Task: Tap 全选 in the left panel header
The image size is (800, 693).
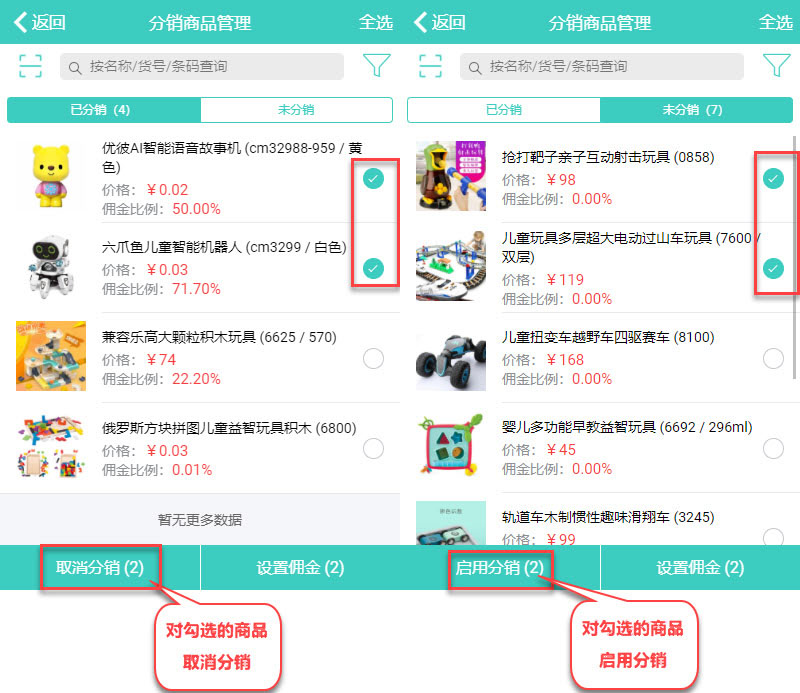Action: point(376,22)
